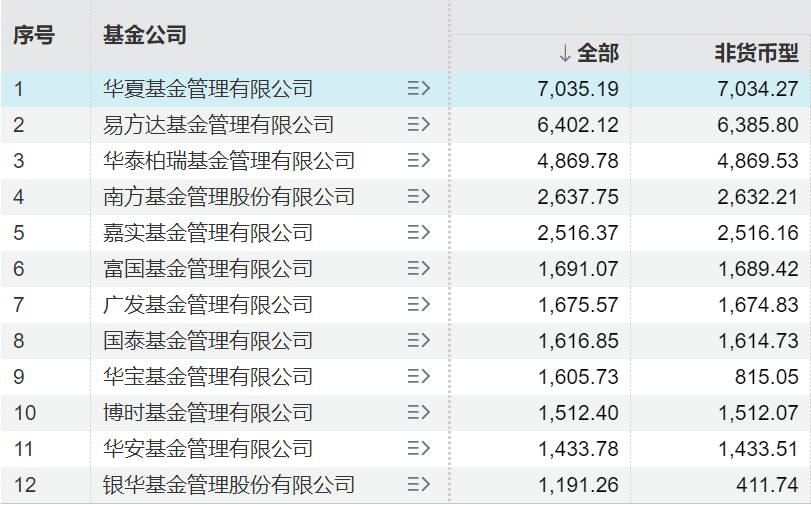Click non-monetary value 1,433.51

point(758,449)
